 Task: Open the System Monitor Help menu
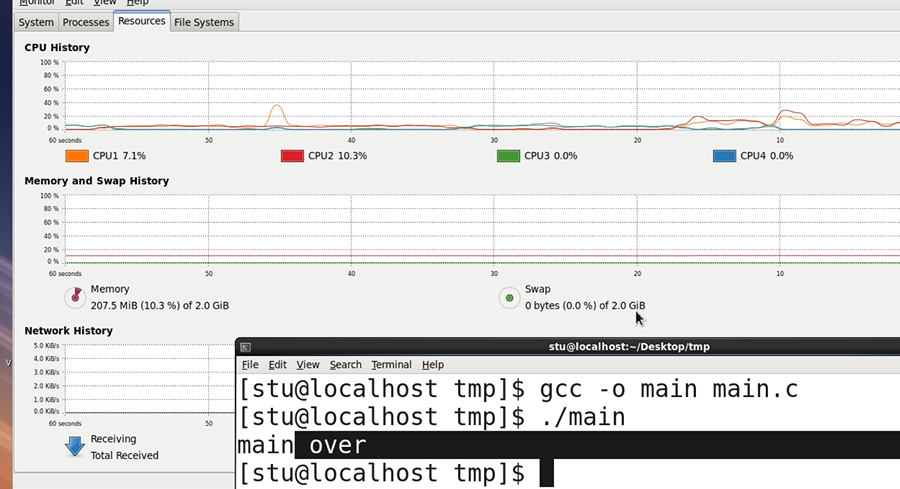[137, 3]
